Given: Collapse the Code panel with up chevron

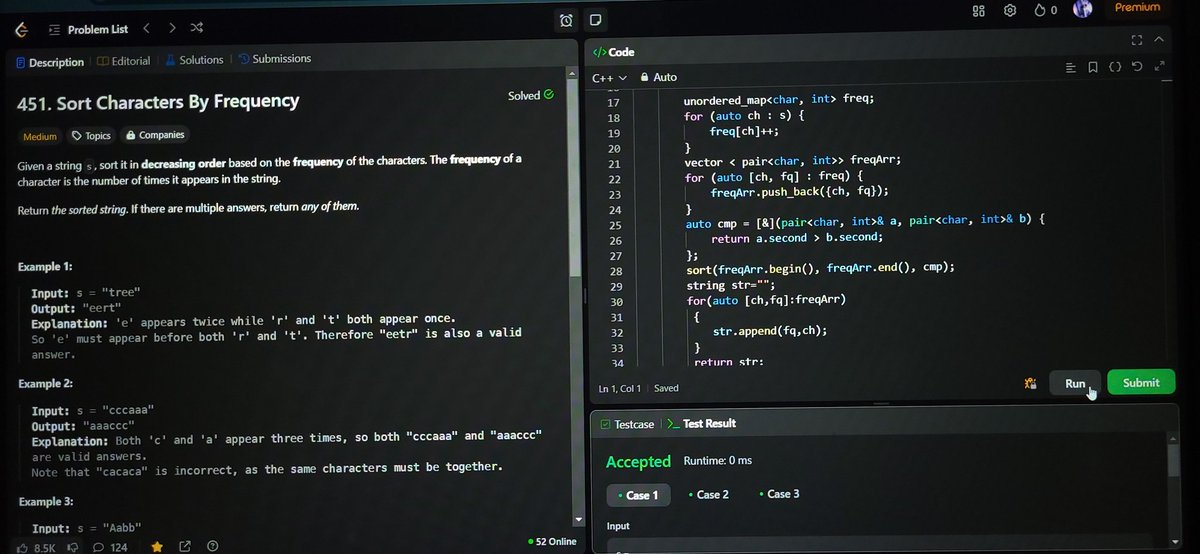Looking at the screenshot, I should coord(1159,40).
